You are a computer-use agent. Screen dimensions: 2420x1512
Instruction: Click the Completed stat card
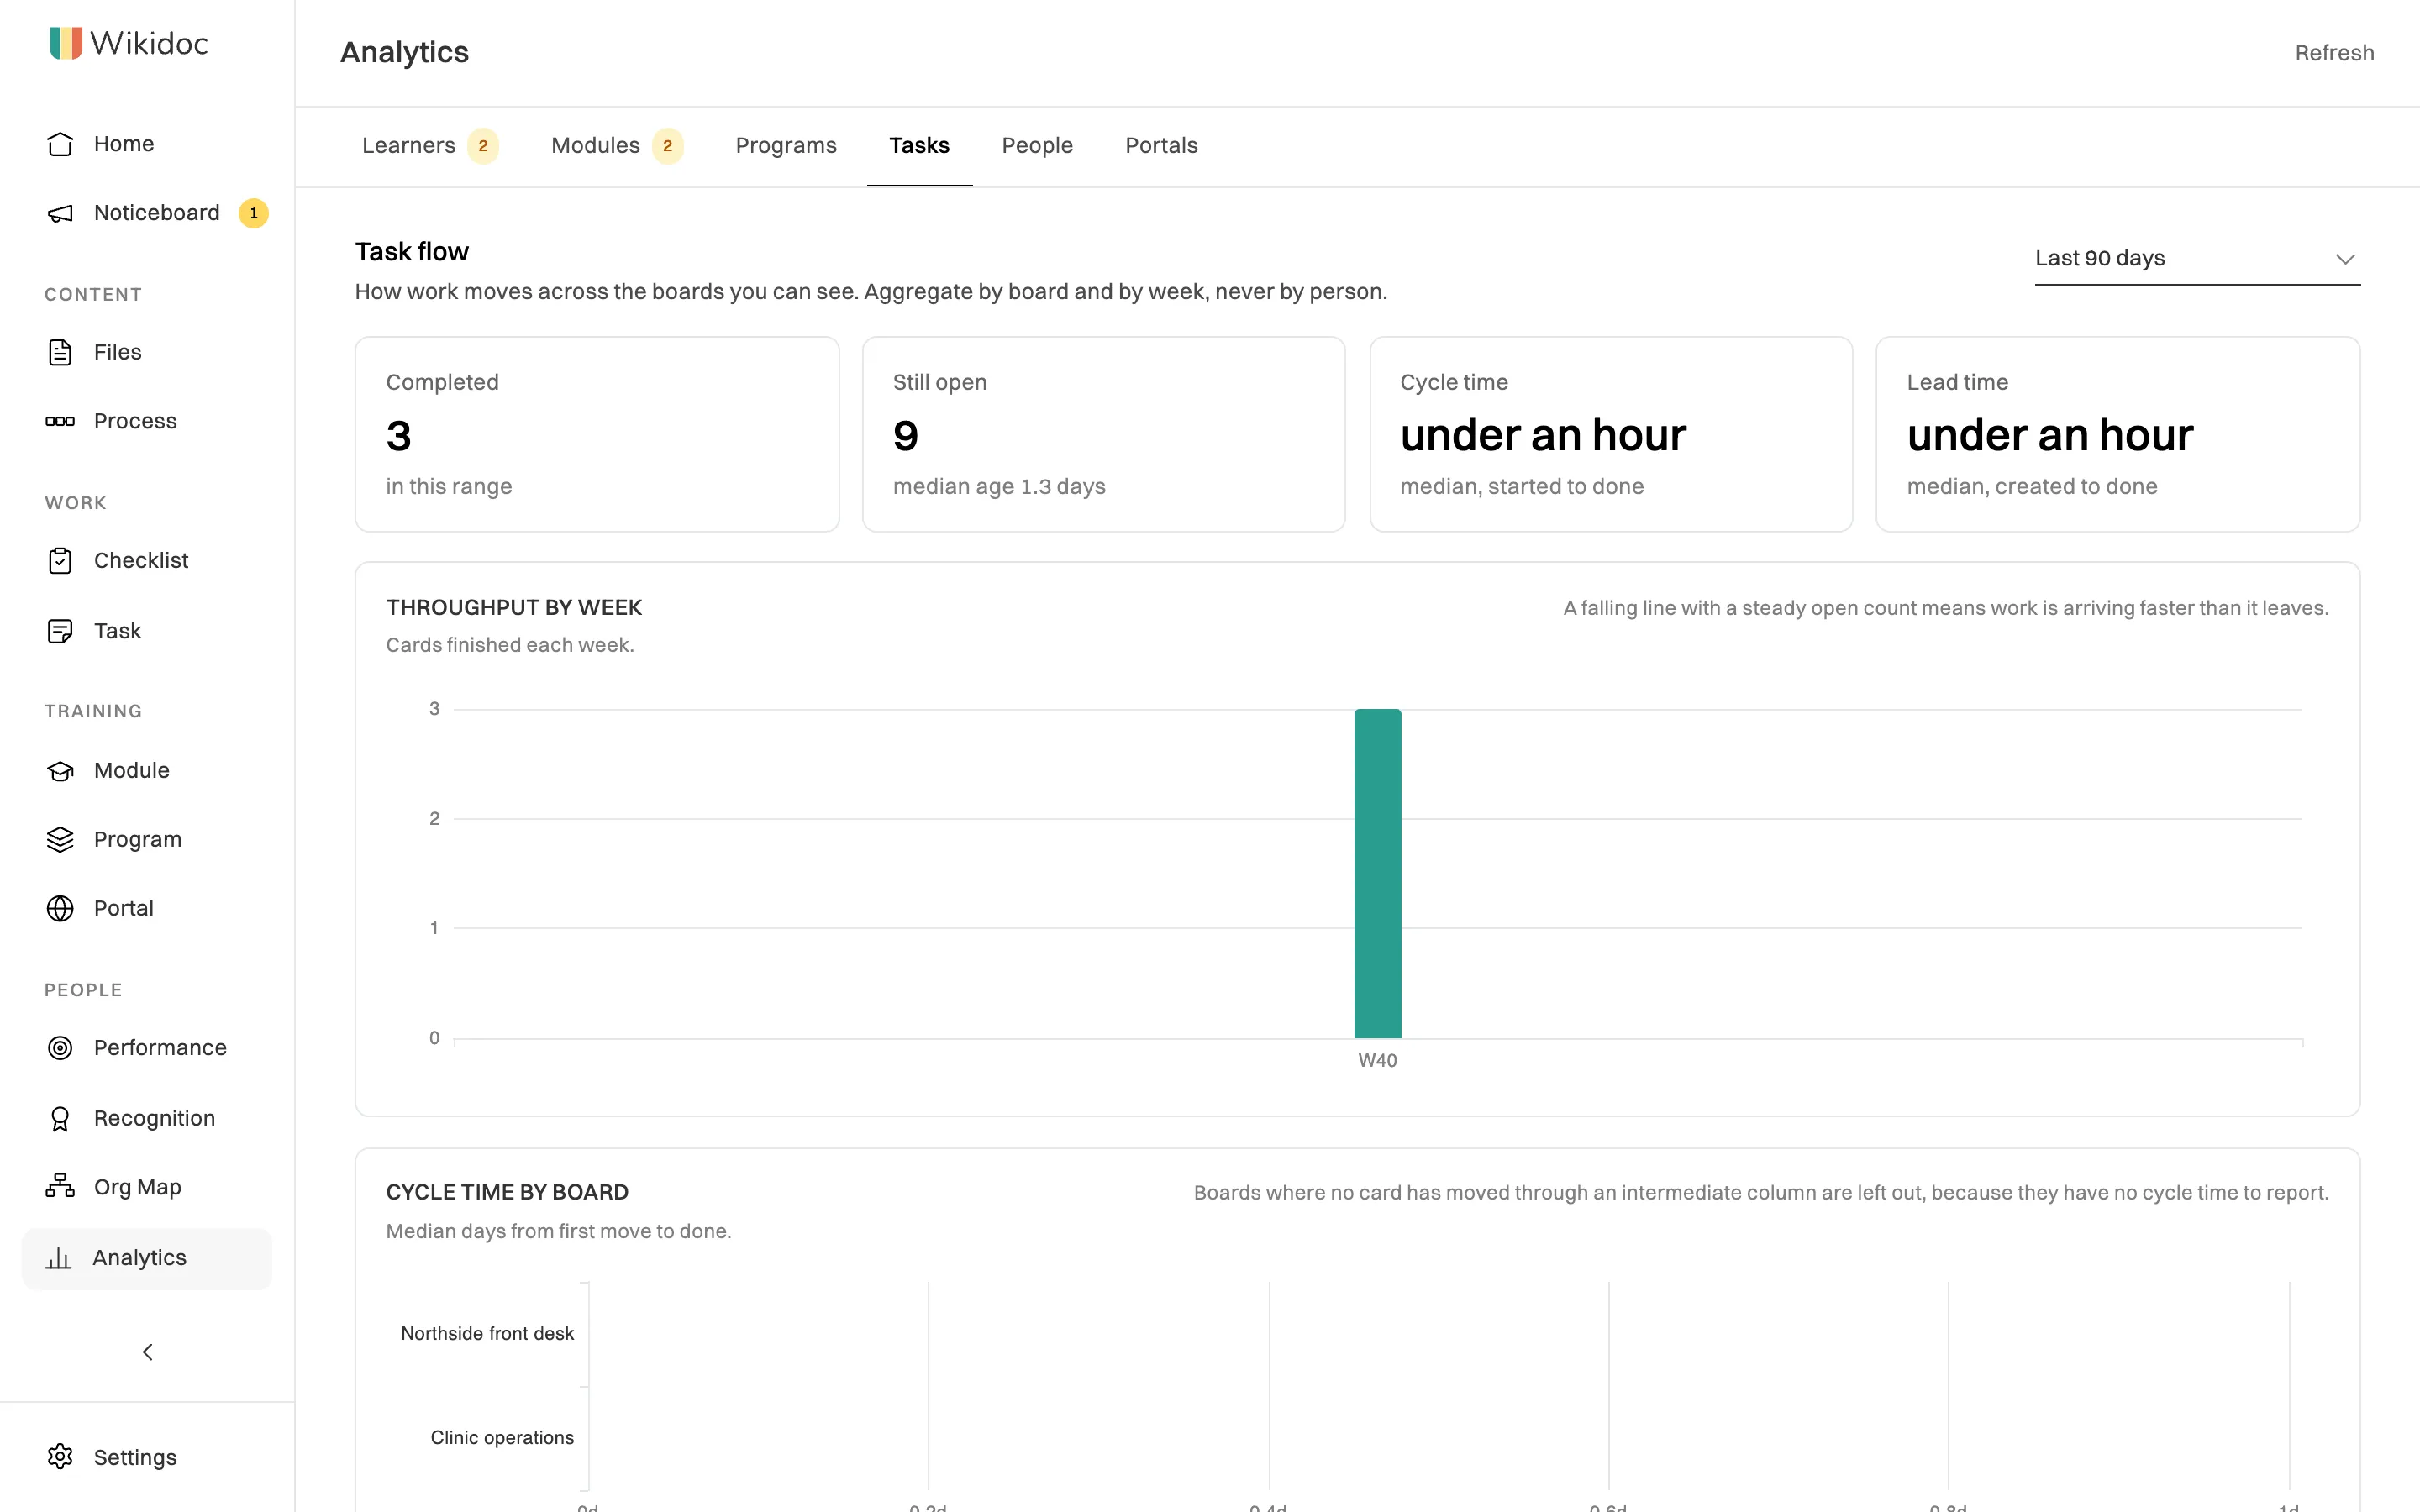tap(597, 434)
